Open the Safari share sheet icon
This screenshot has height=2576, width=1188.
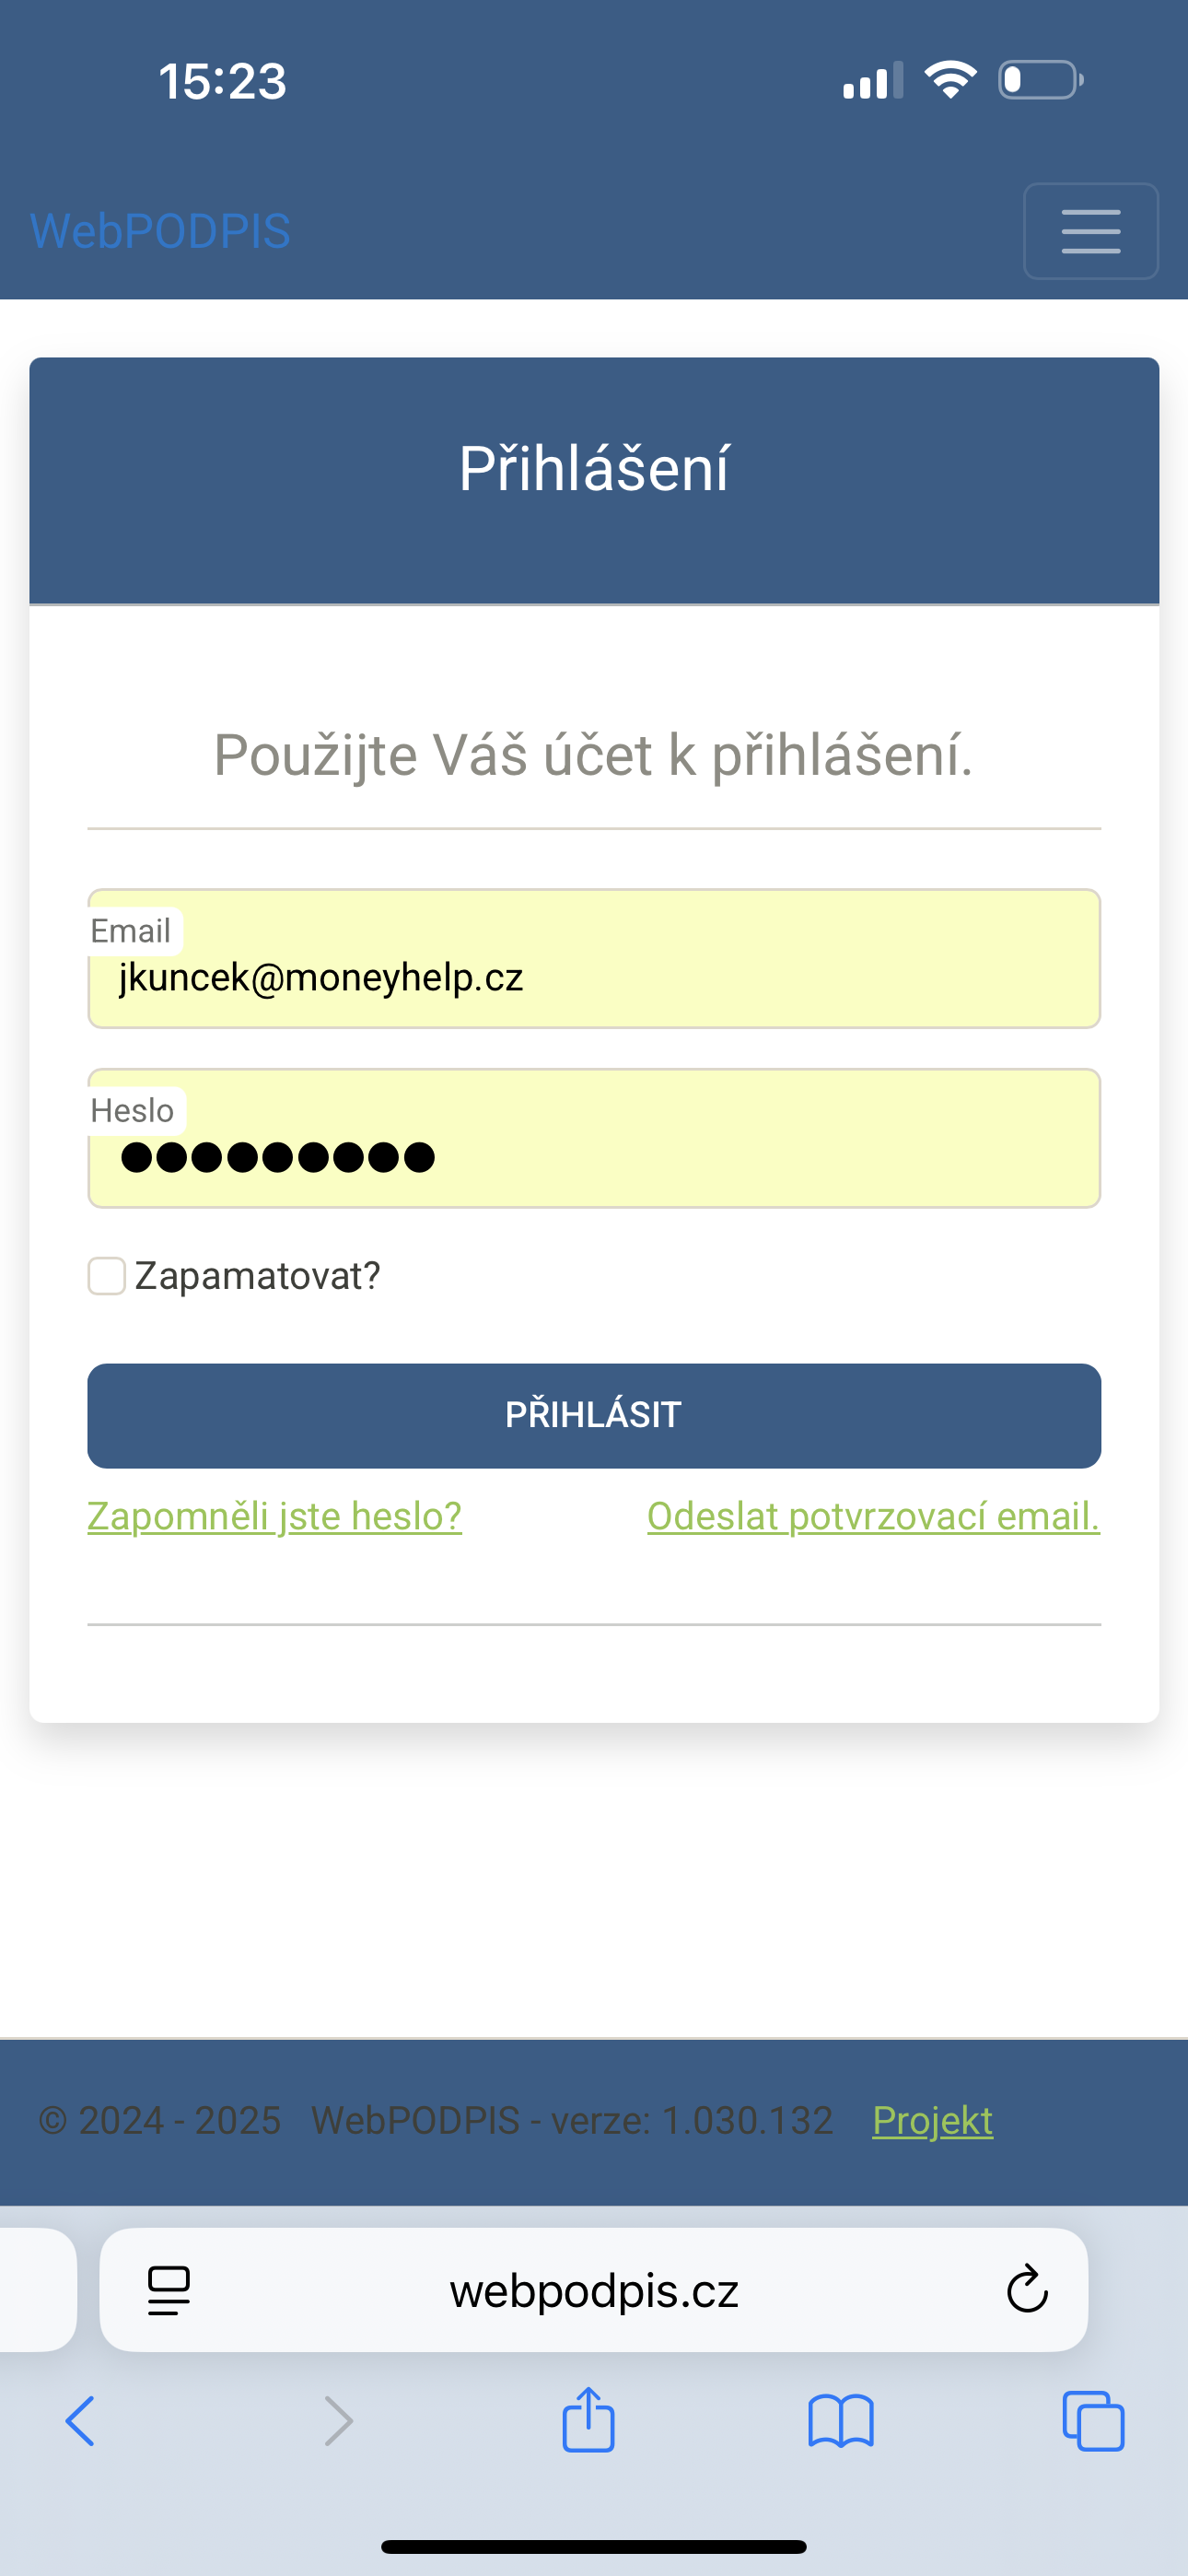(x=588, y=2419)
